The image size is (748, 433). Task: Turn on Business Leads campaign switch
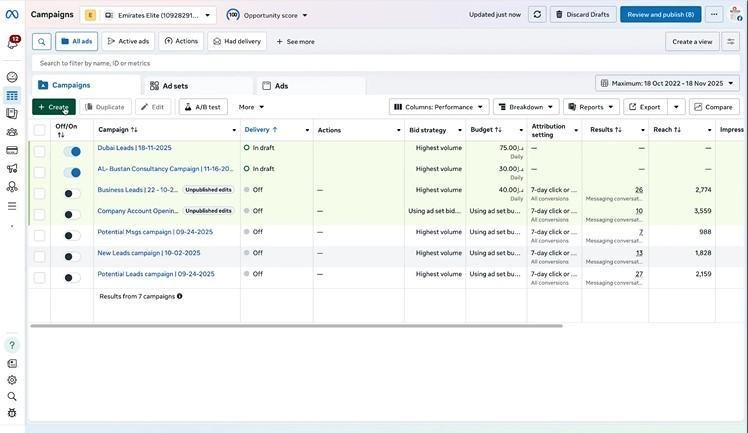click(x=72, y=194)
